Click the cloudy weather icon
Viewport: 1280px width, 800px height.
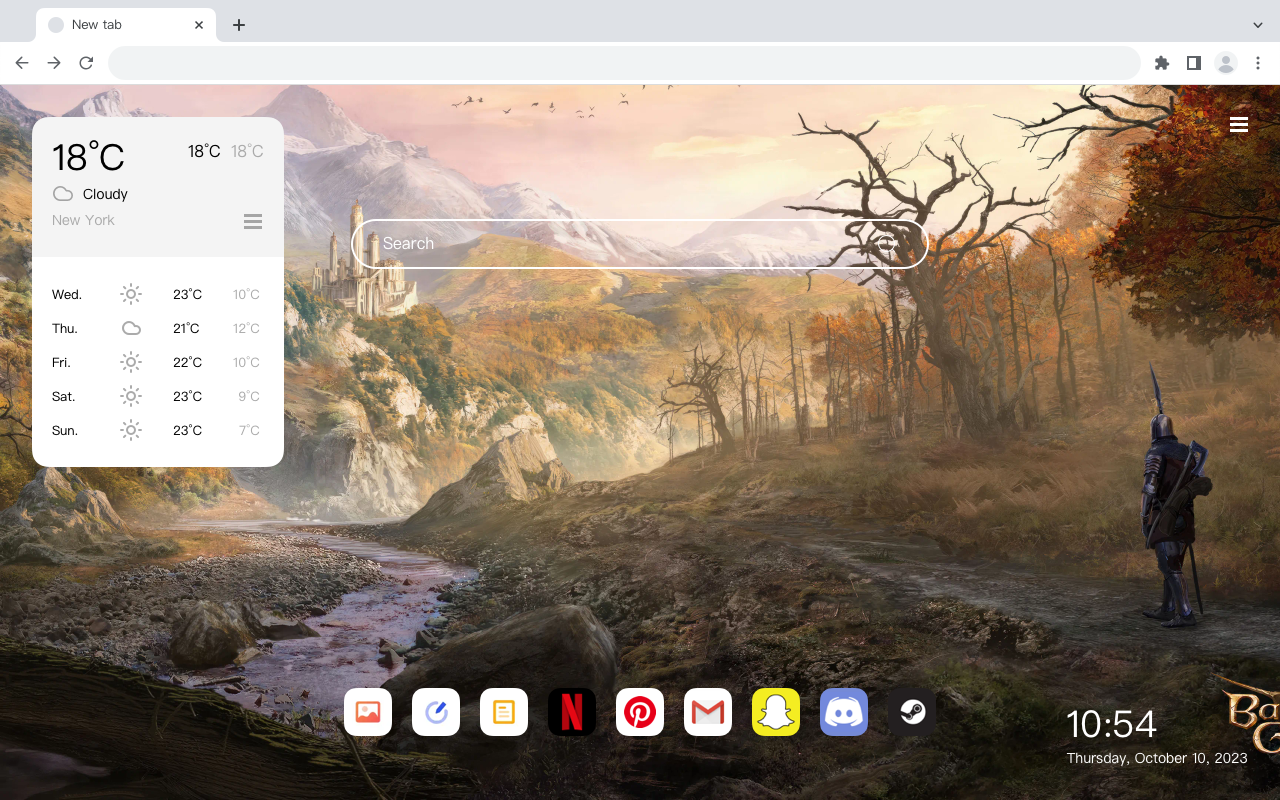pyautogui.click(x=63, y=194)
